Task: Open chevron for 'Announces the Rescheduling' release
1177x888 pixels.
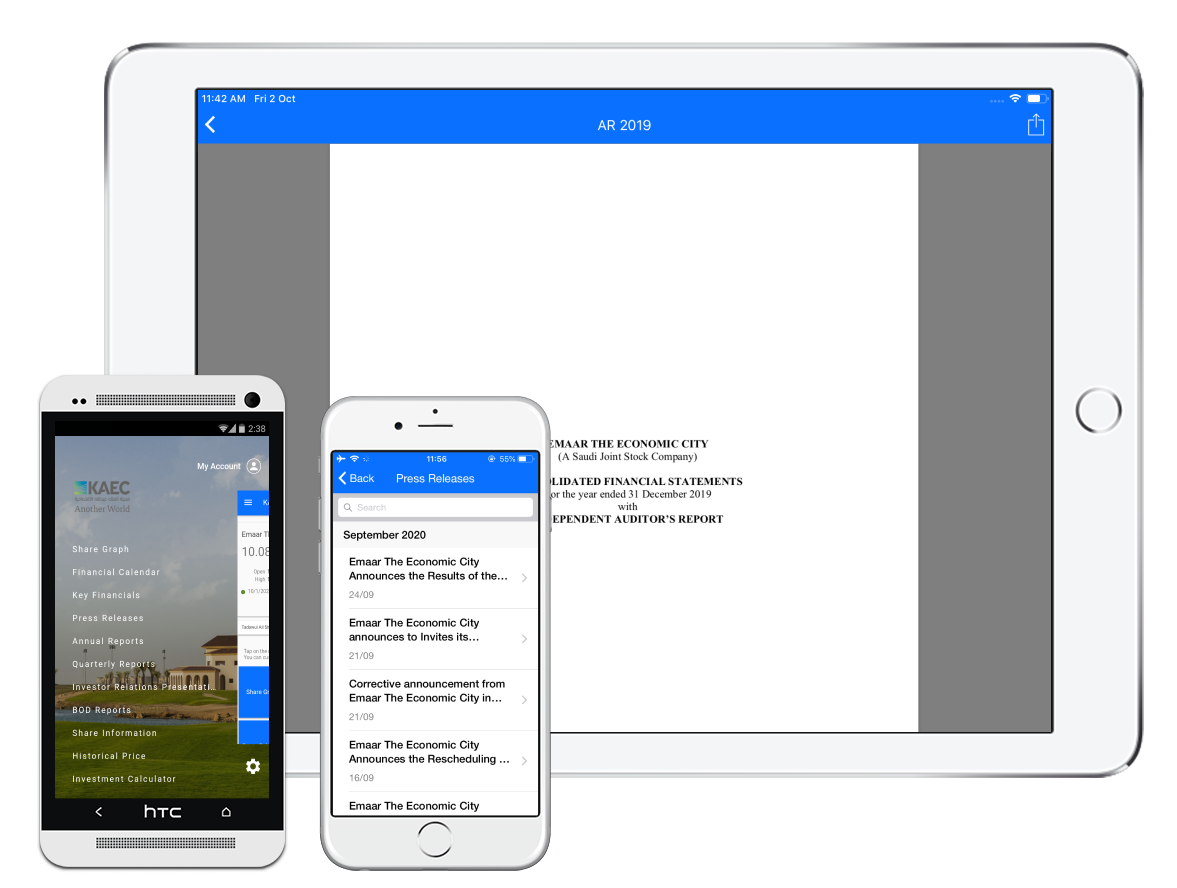Action: [x=524, y=760]
